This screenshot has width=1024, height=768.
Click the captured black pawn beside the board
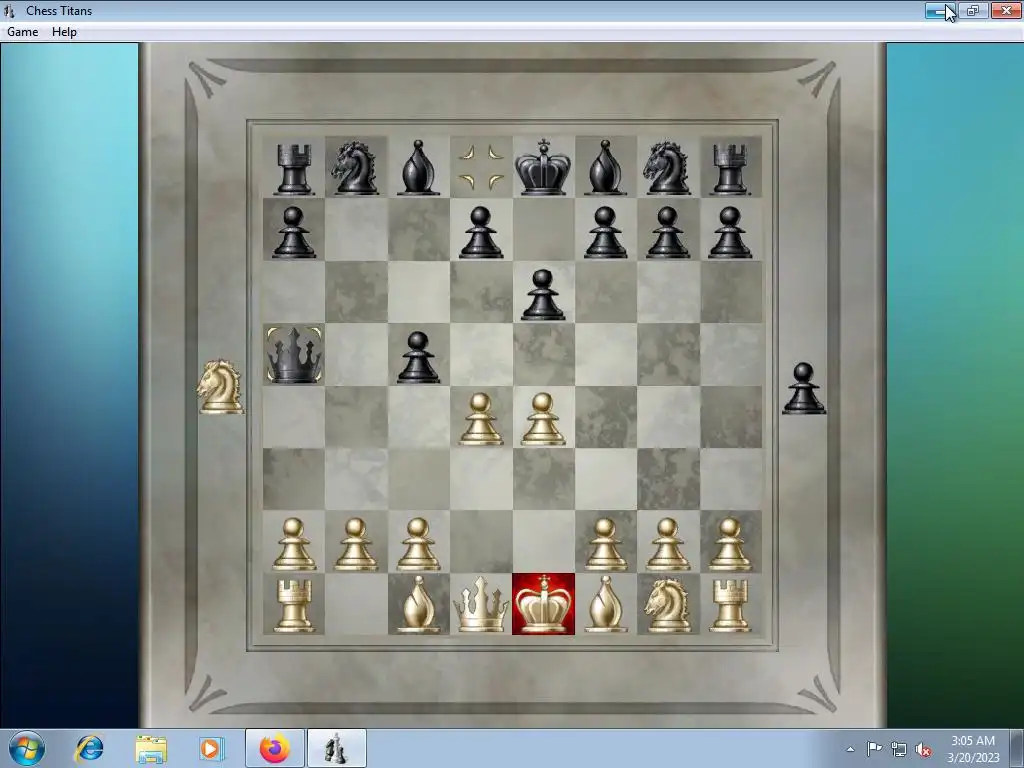(804, 389)
